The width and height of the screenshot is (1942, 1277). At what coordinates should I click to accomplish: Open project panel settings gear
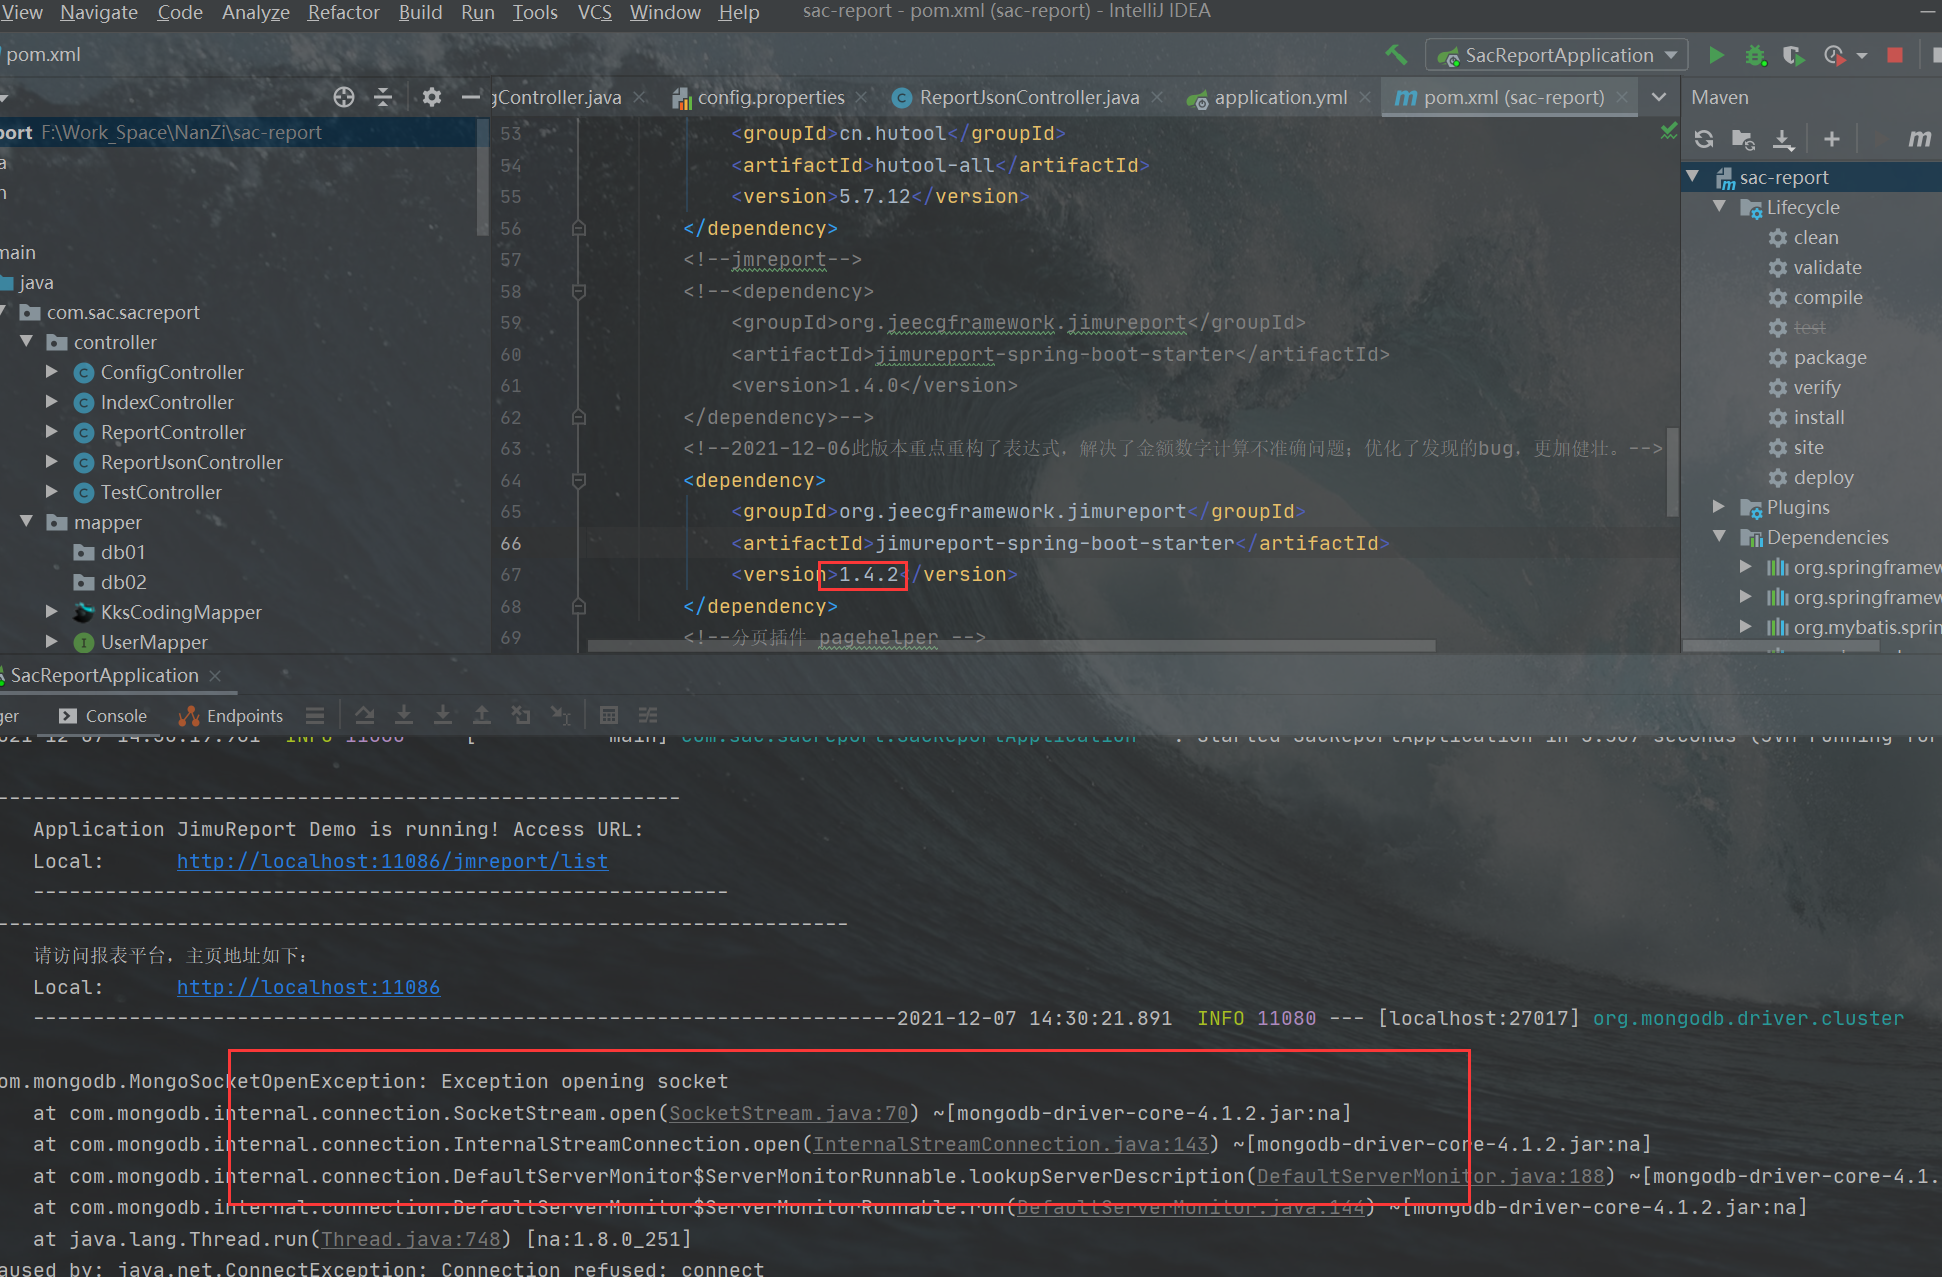click(431, 97)
